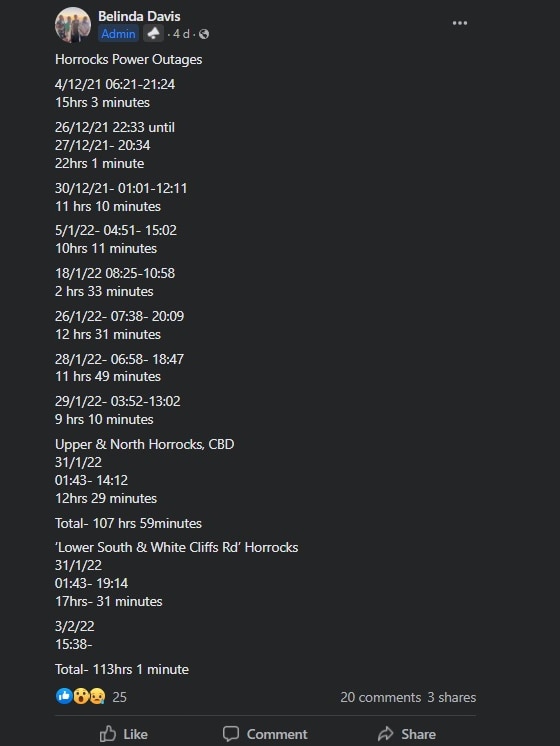
Task: Click the wow face reaction icon
Action: pyautogui.click(x=81, y=697)
